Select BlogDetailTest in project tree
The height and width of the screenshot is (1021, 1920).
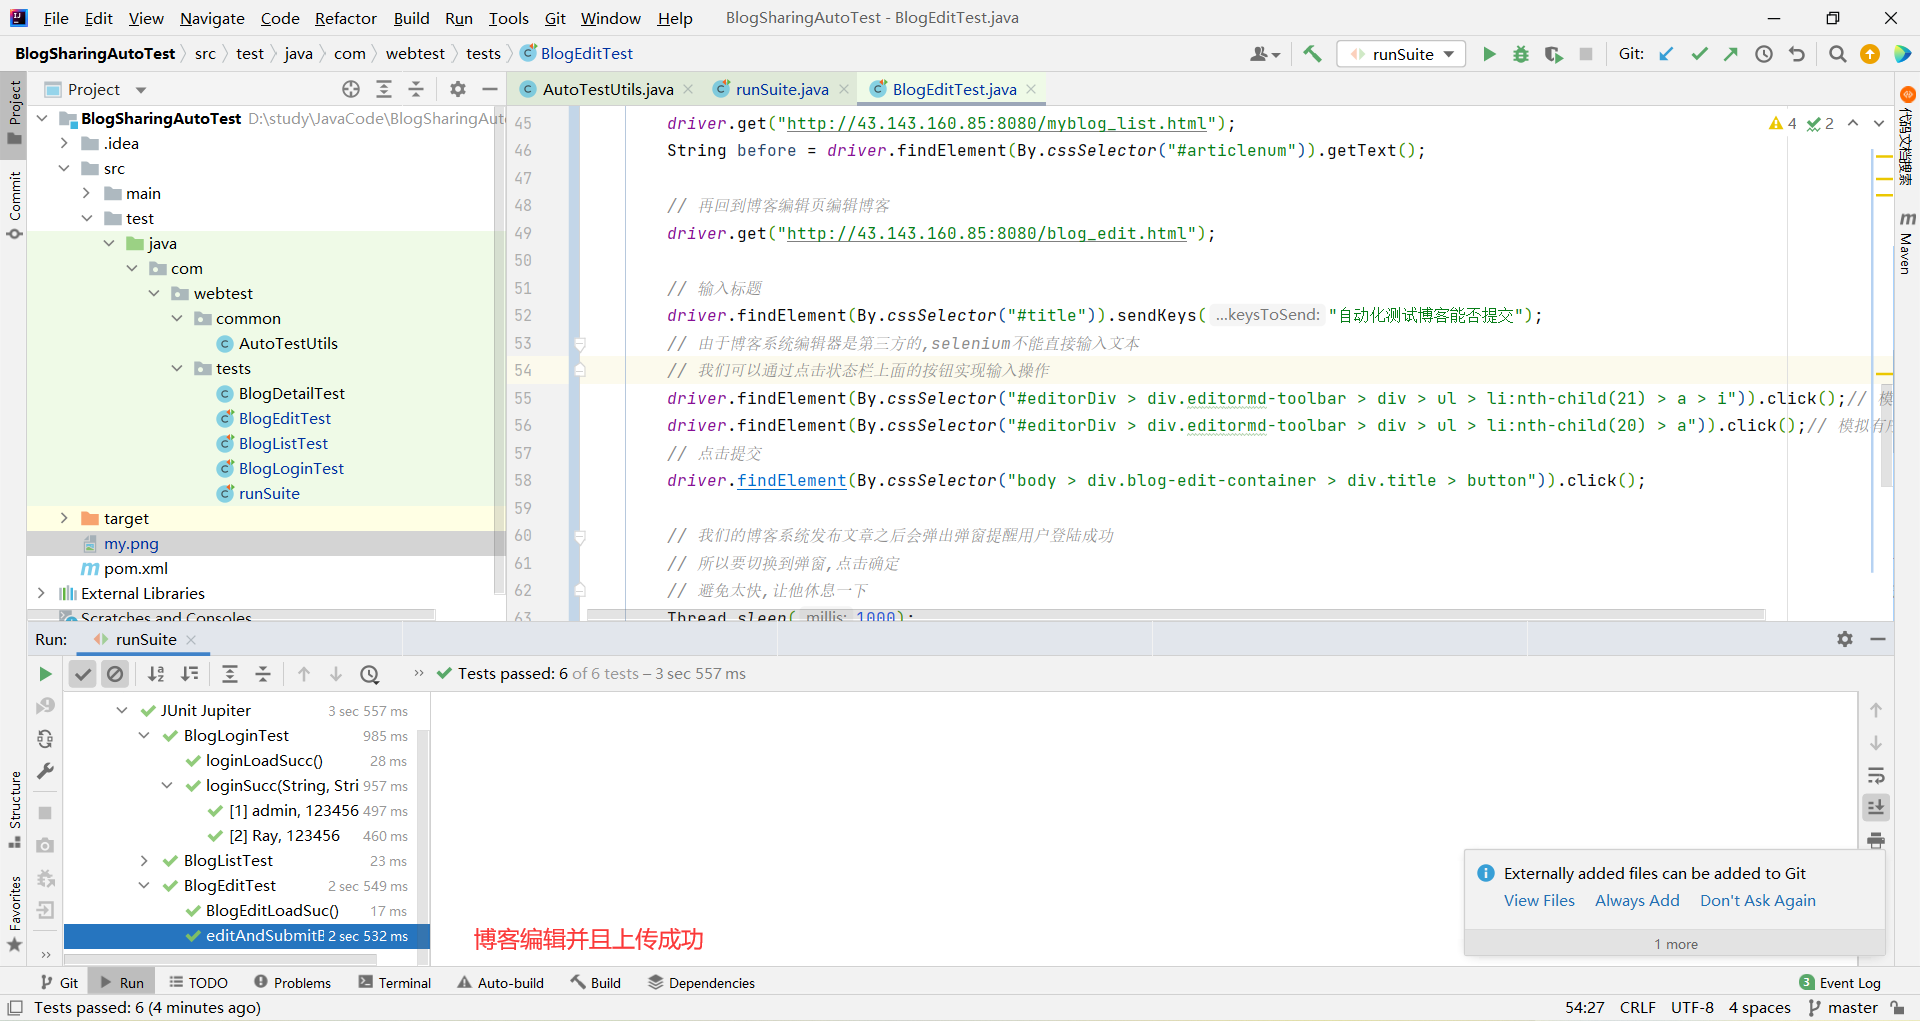(291, 393)
